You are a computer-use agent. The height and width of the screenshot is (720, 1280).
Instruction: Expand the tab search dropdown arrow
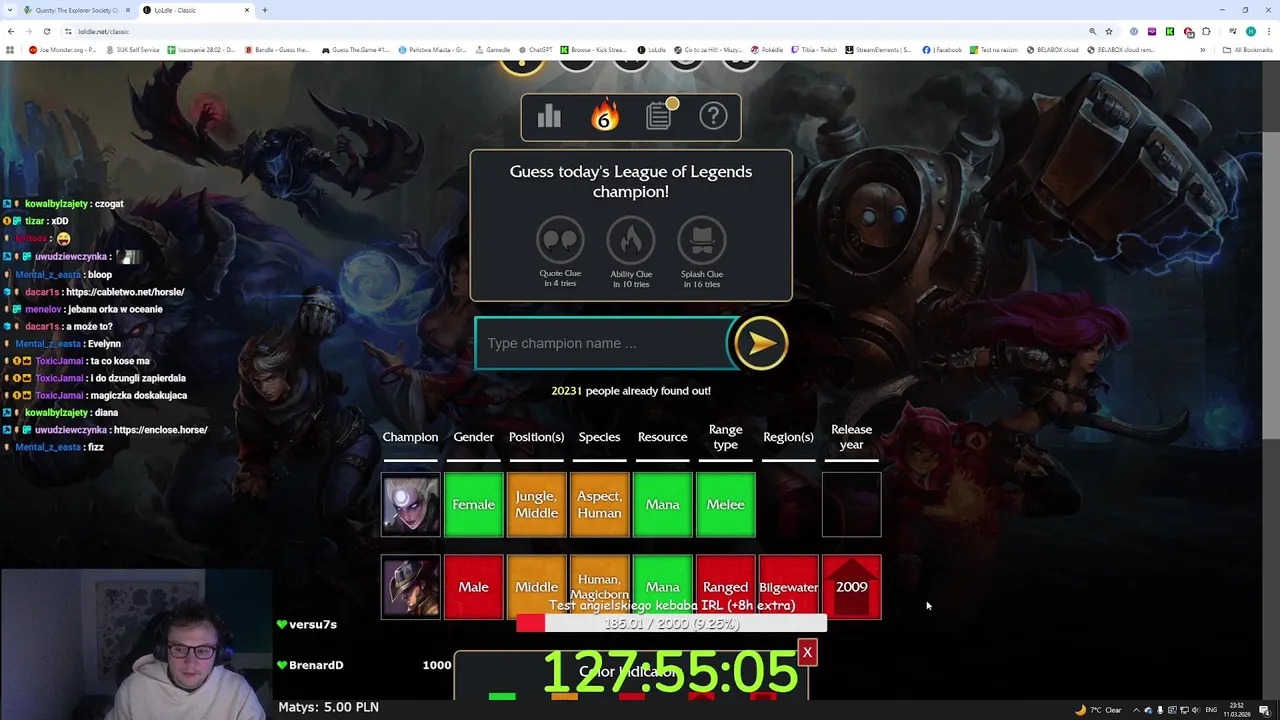pos(10,10)
